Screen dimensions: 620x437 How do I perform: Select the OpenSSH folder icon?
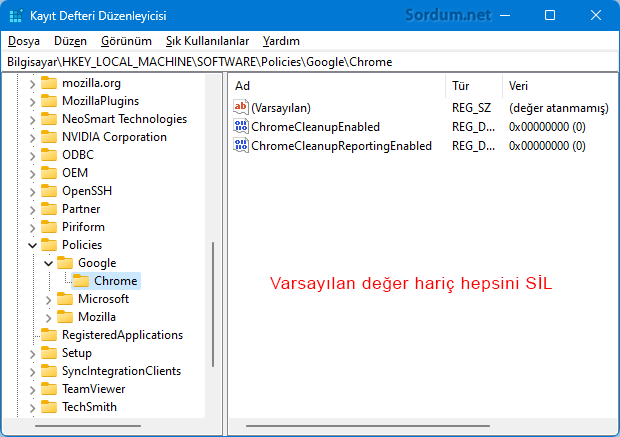49,191
